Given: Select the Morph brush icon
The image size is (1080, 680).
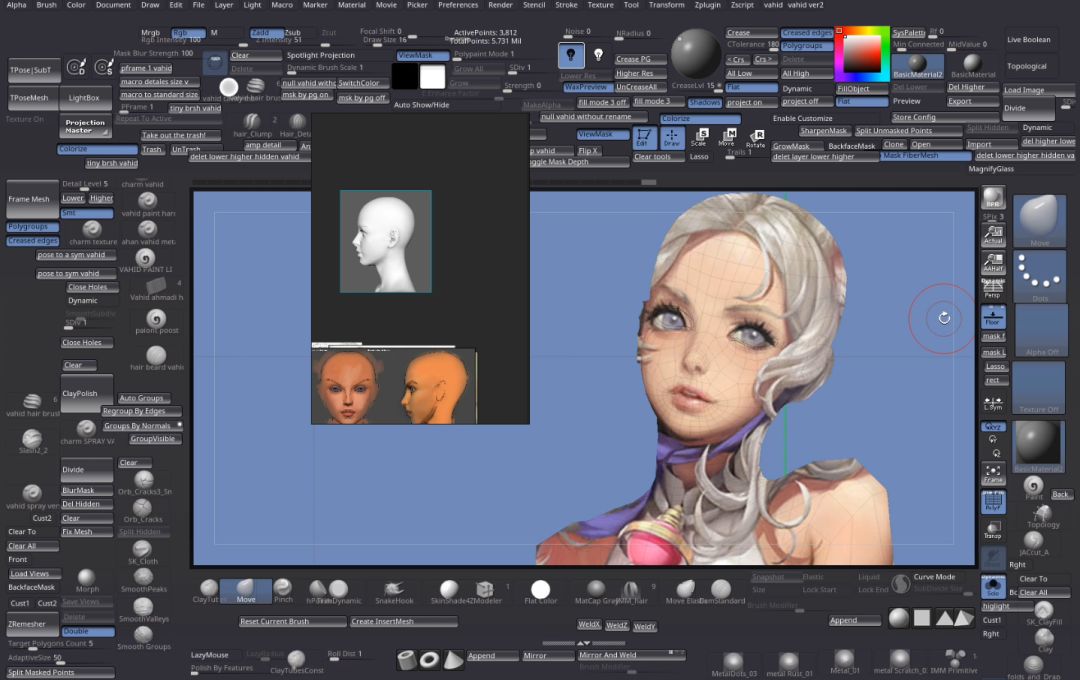Looking at the screenshot, I should coord(87,580).
